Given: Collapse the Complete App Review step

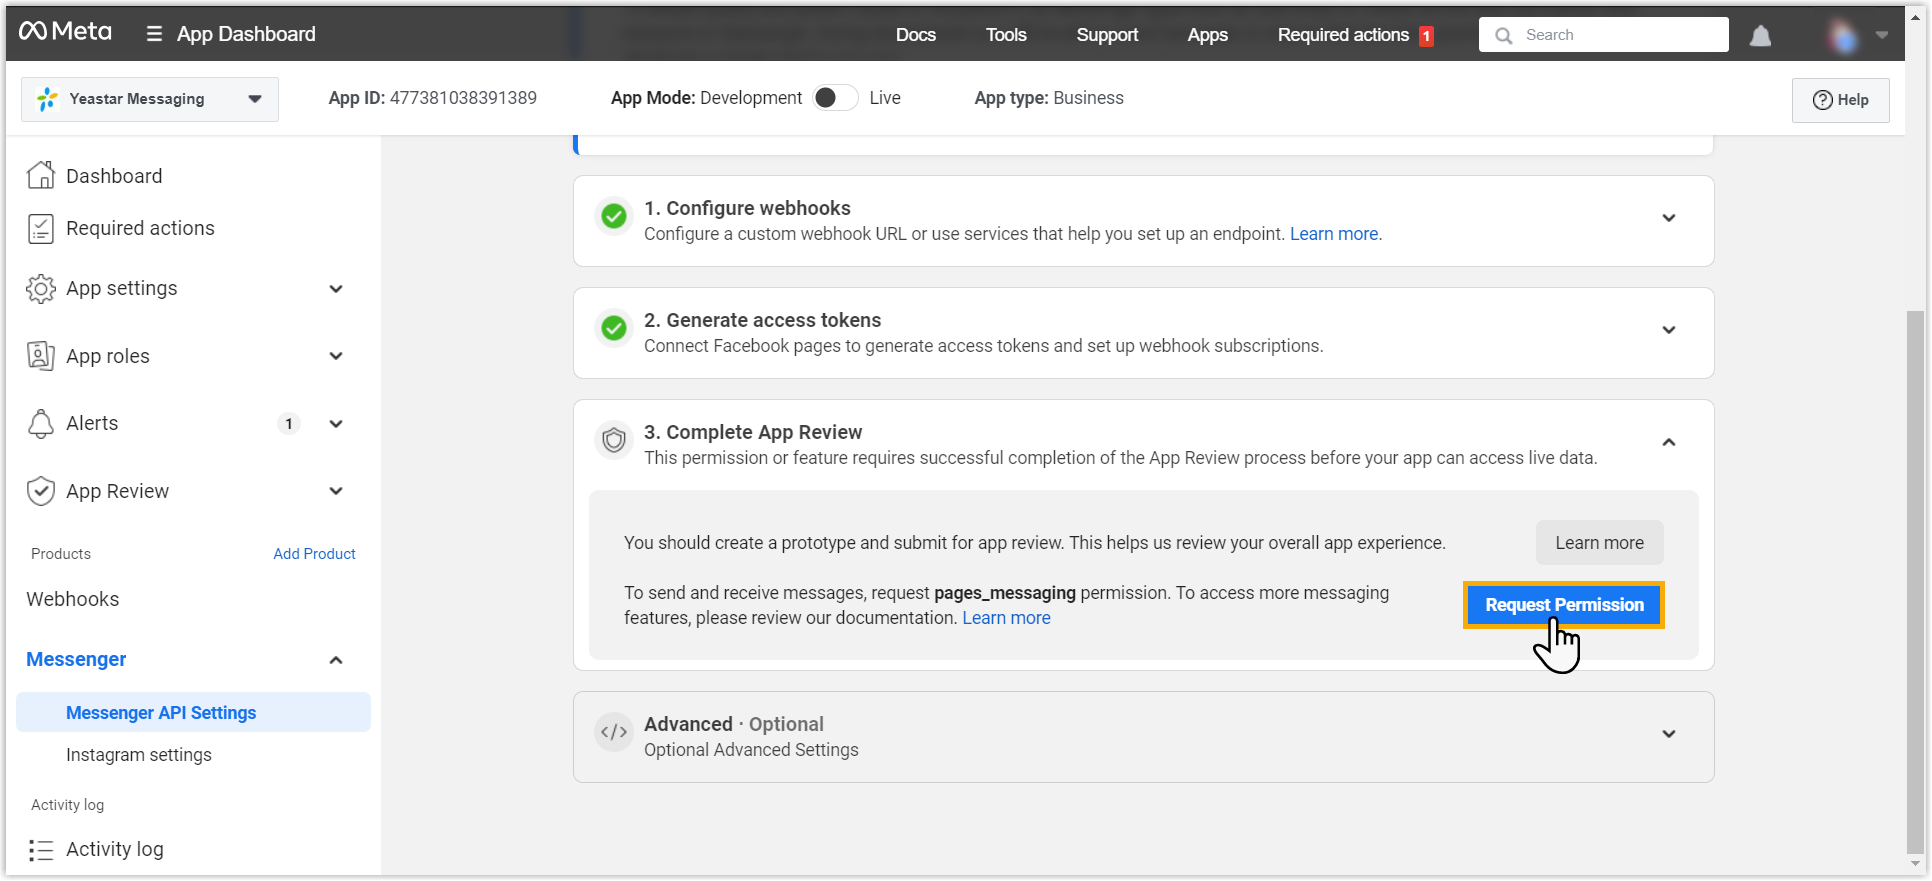Looking at the screenshot, I should tap(1669, 442).
